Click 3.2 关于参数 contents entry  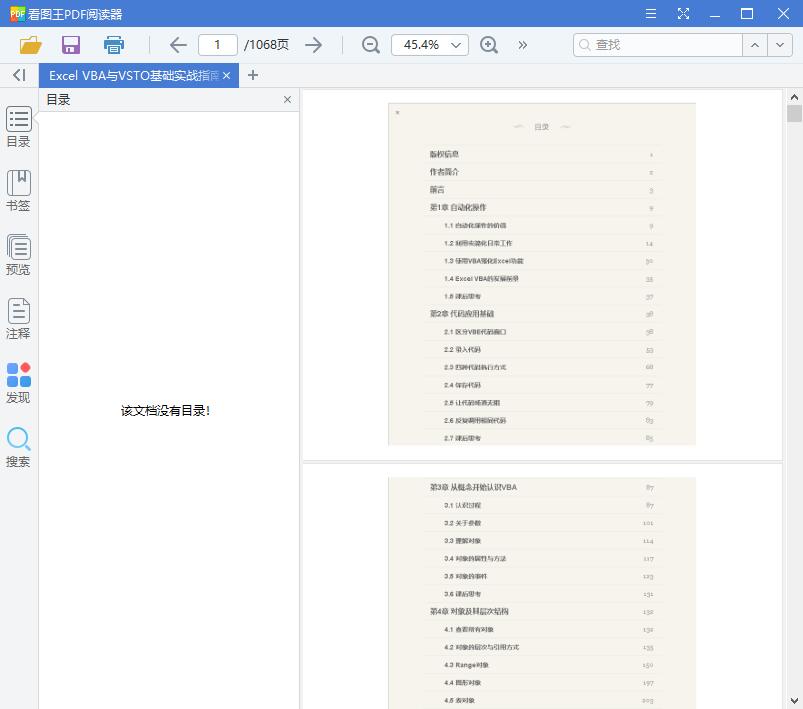pyautogui.click(x=462, y=523)
